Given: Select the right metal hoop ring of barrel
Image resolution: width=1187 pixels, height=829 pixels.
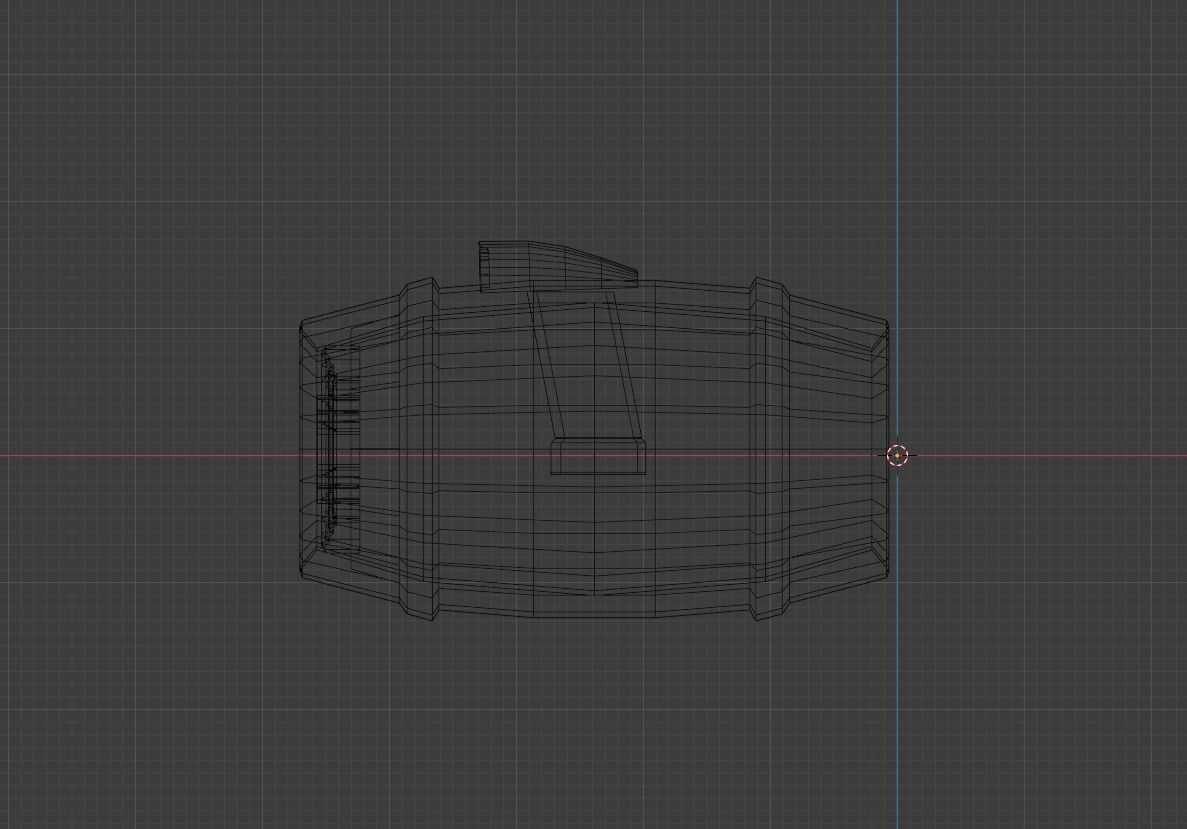Looking at the screenshot, I should tap(770, 450).
